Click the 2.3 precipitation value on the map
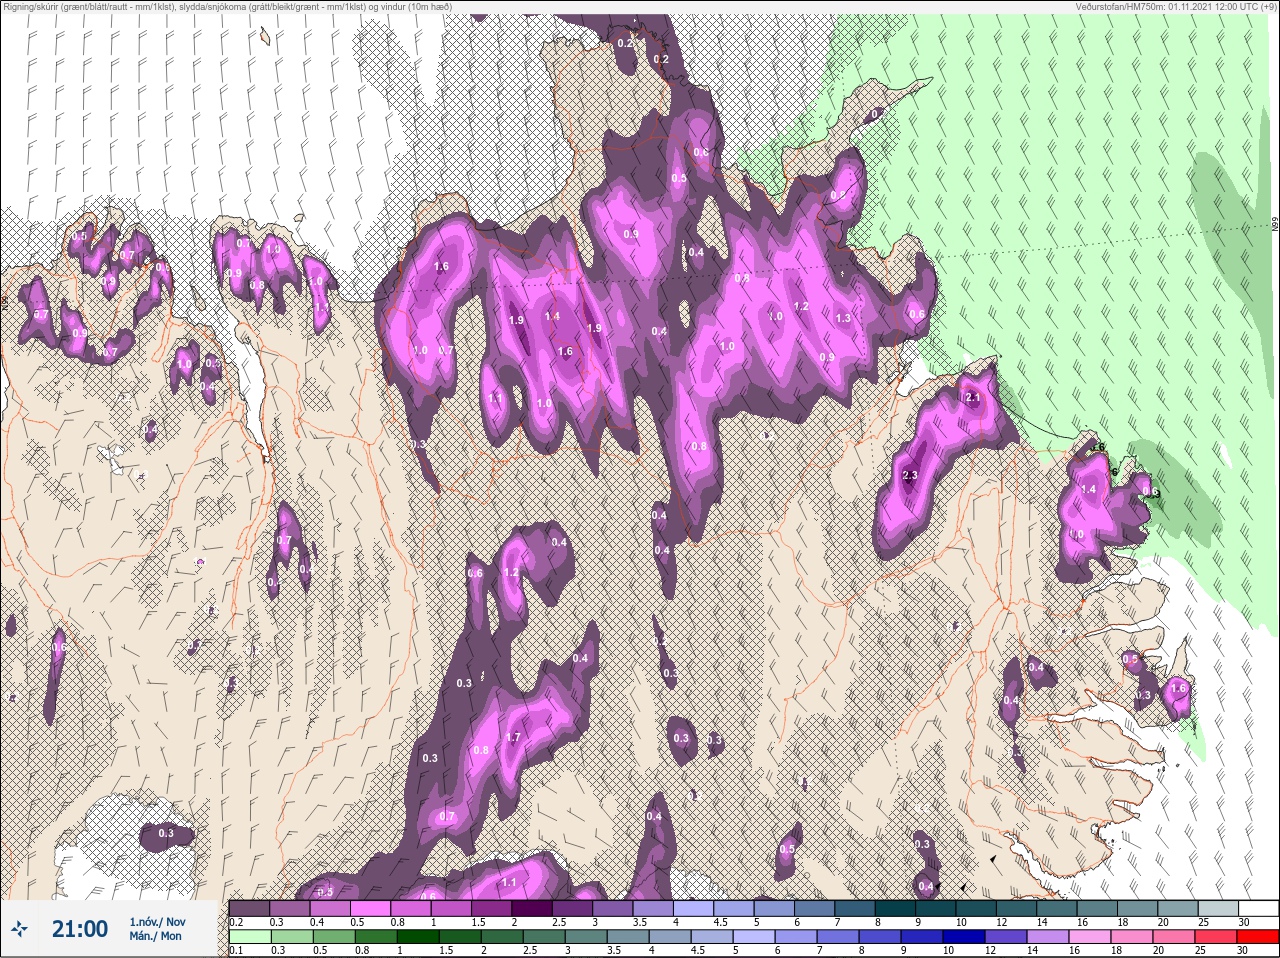The height and width of the screenshot is (958, 1280). click(x=909, y=476)
